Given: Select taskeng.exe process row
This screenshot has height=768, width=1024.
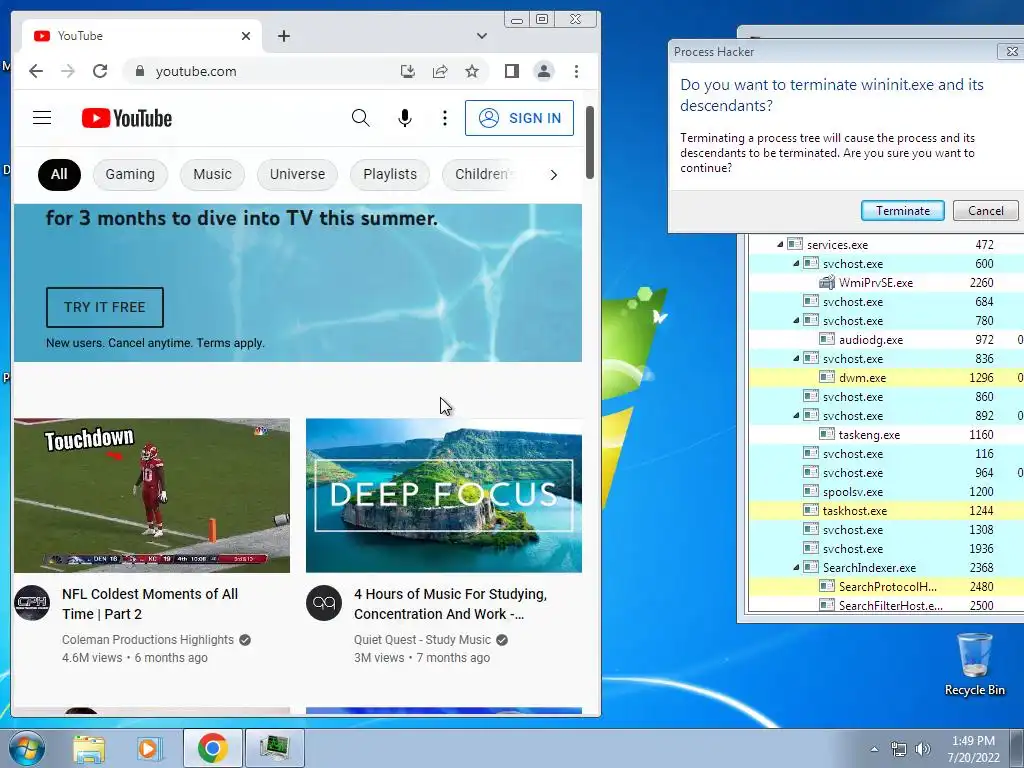Looking at the screenshot, I should (x=886, y=434).
